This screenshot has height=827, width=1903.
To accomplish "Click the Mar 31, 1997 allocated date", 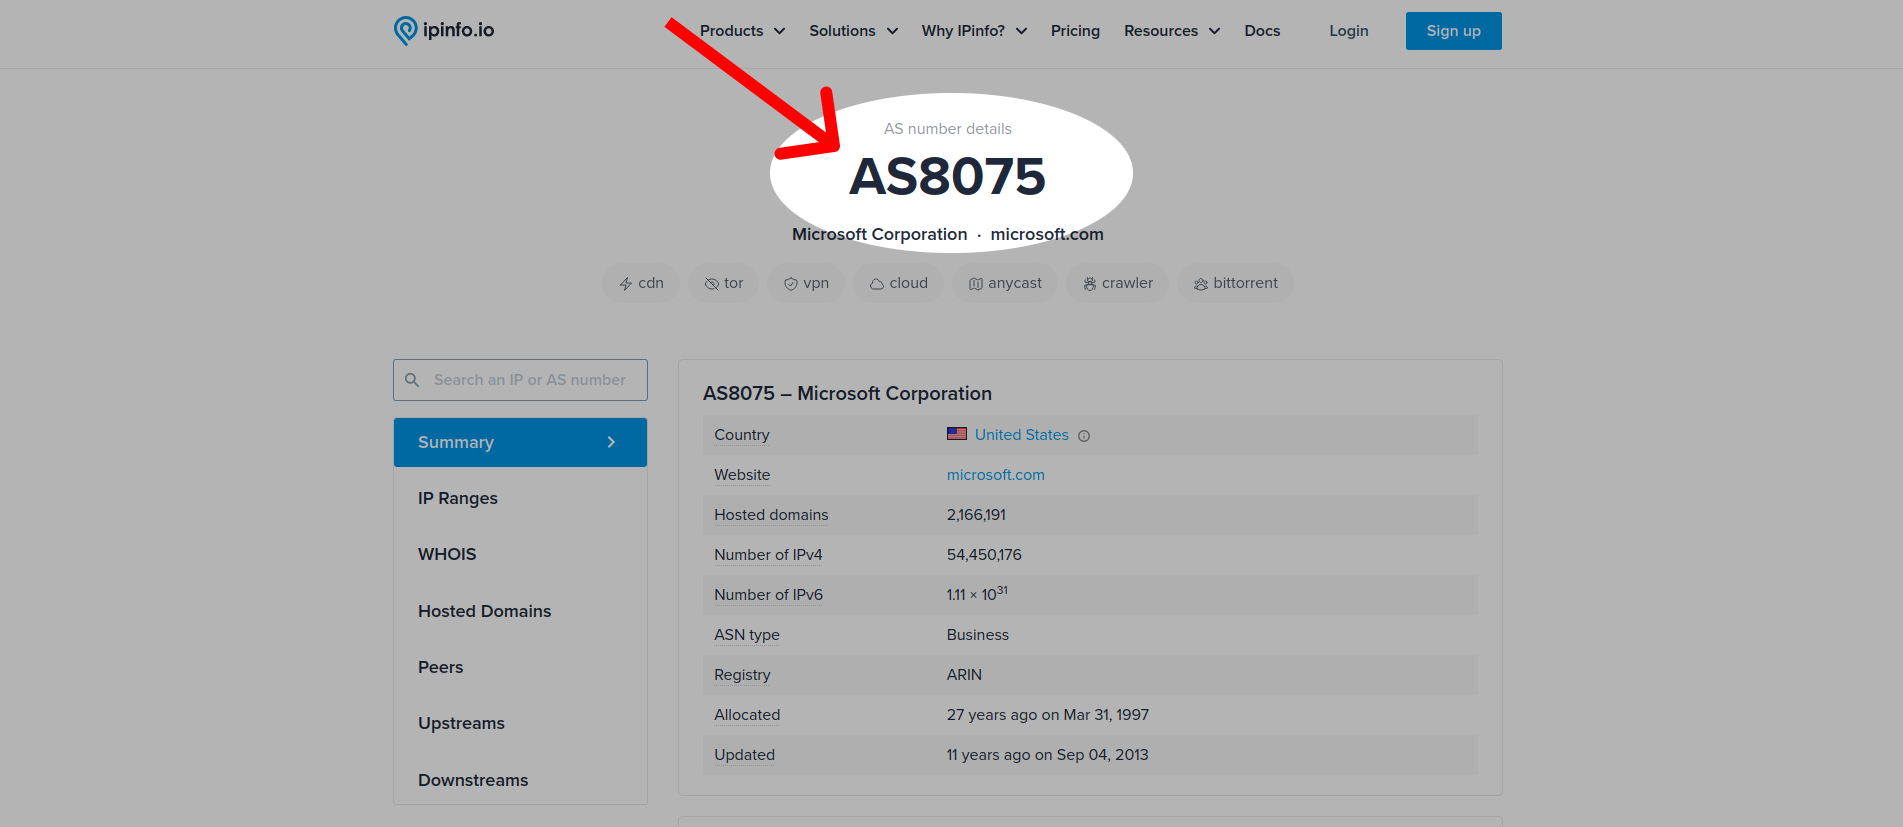I will tap(1106, 715).
